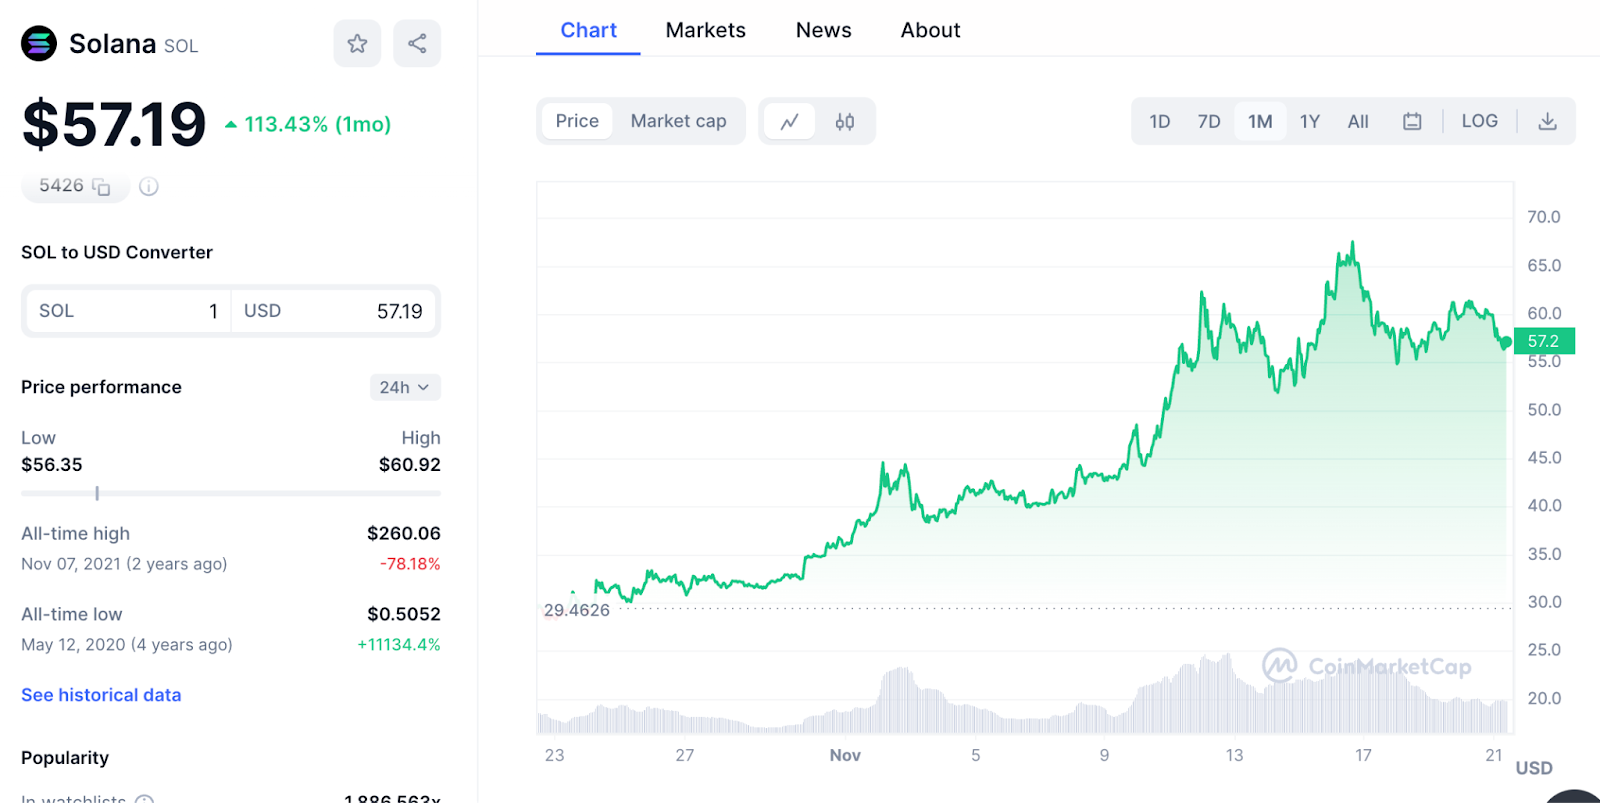Set chart range to All
1600x803 pixels.
click(x=1358, y=121)
